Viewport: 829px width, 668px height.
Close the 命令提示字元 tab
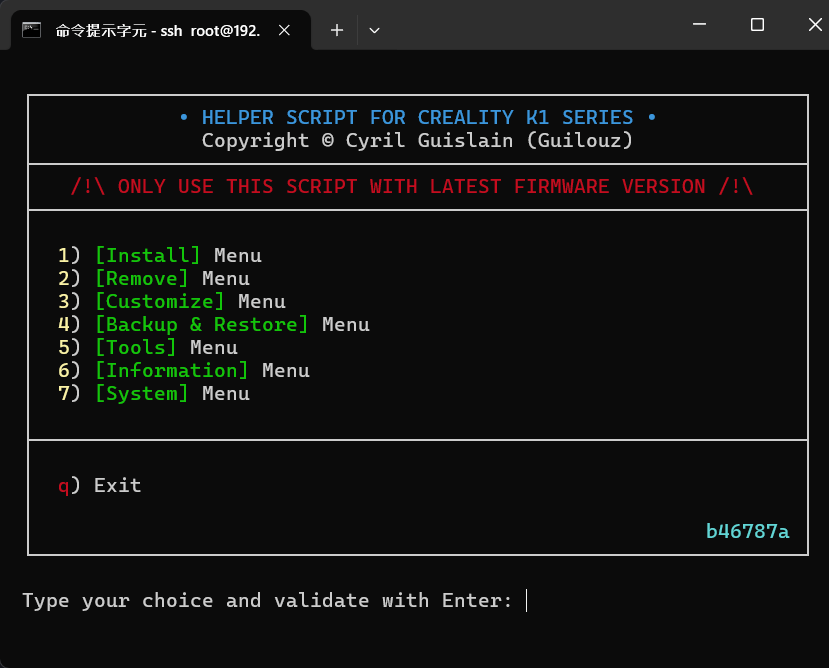283,30
